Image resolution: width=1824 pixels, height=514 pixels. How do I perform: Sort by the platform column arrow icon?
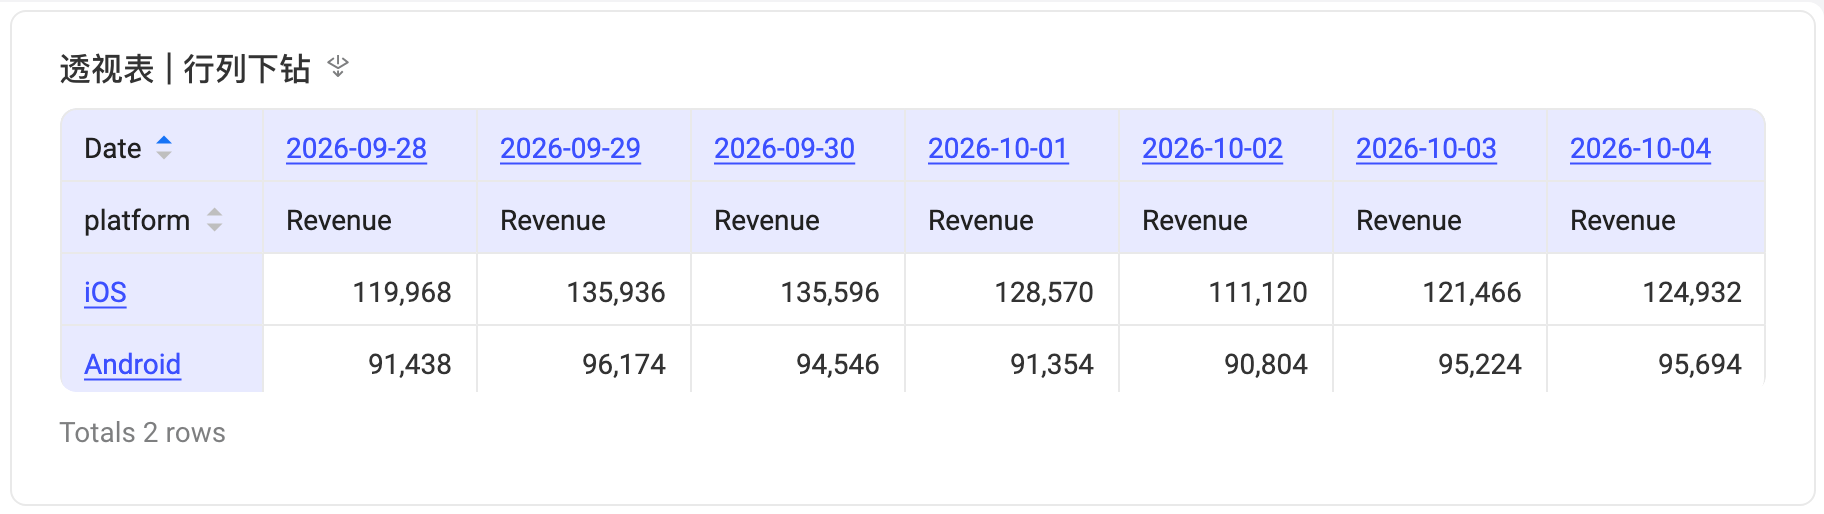[x=214, y=220]
